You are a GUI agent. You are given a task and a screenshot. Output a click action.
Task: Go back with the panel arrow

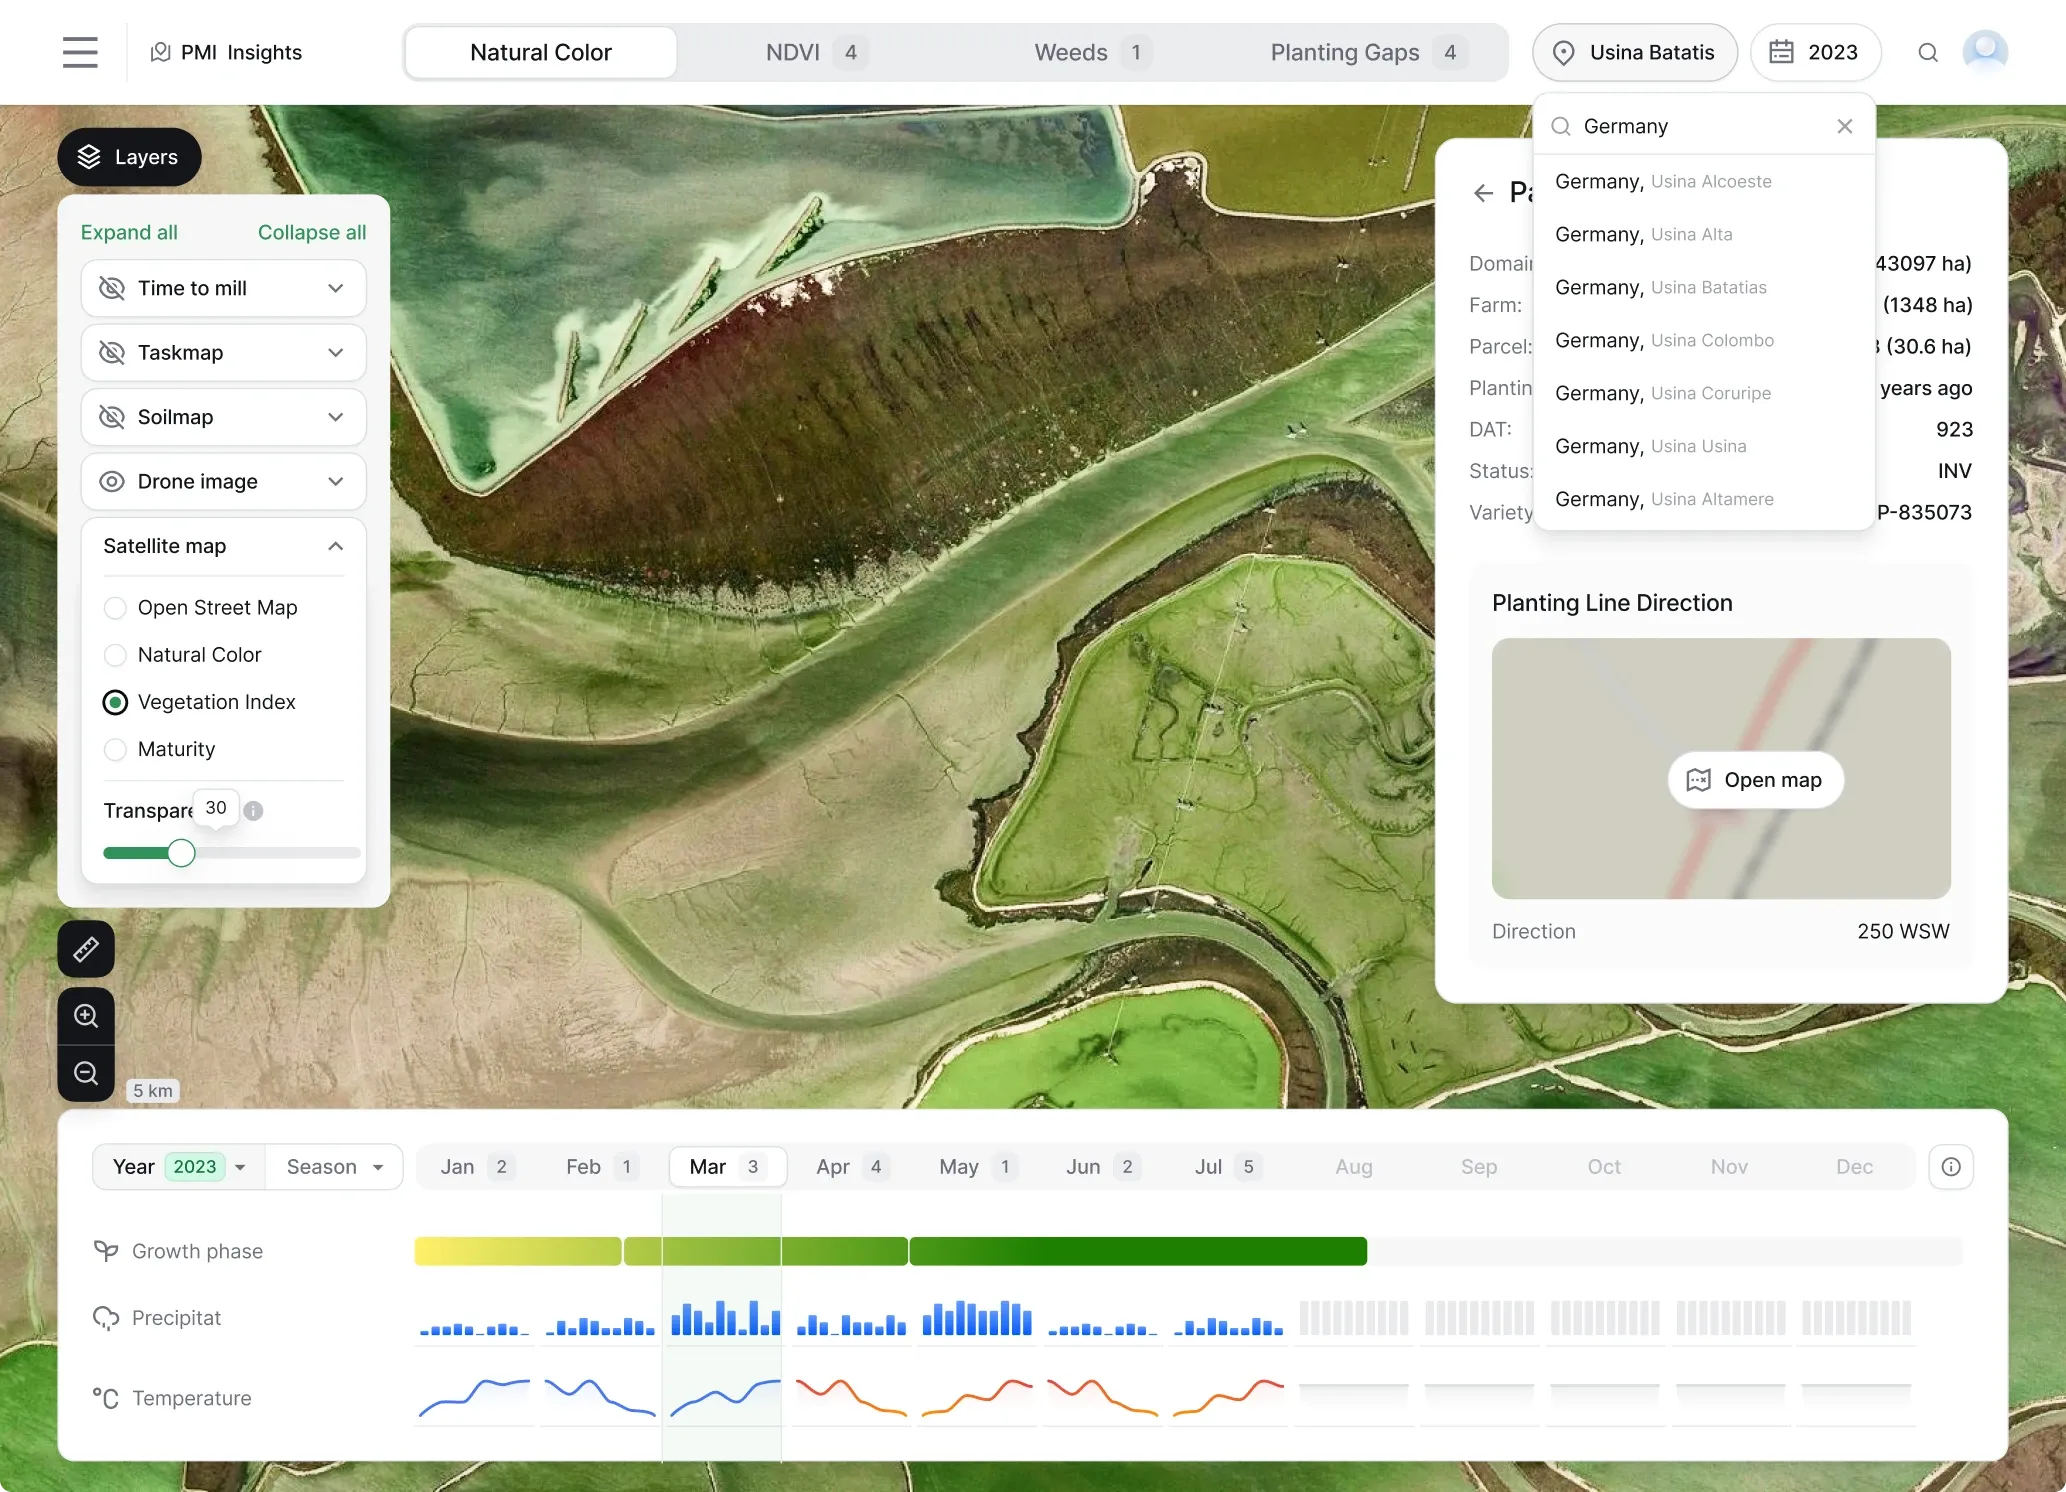click(1483, 193)
